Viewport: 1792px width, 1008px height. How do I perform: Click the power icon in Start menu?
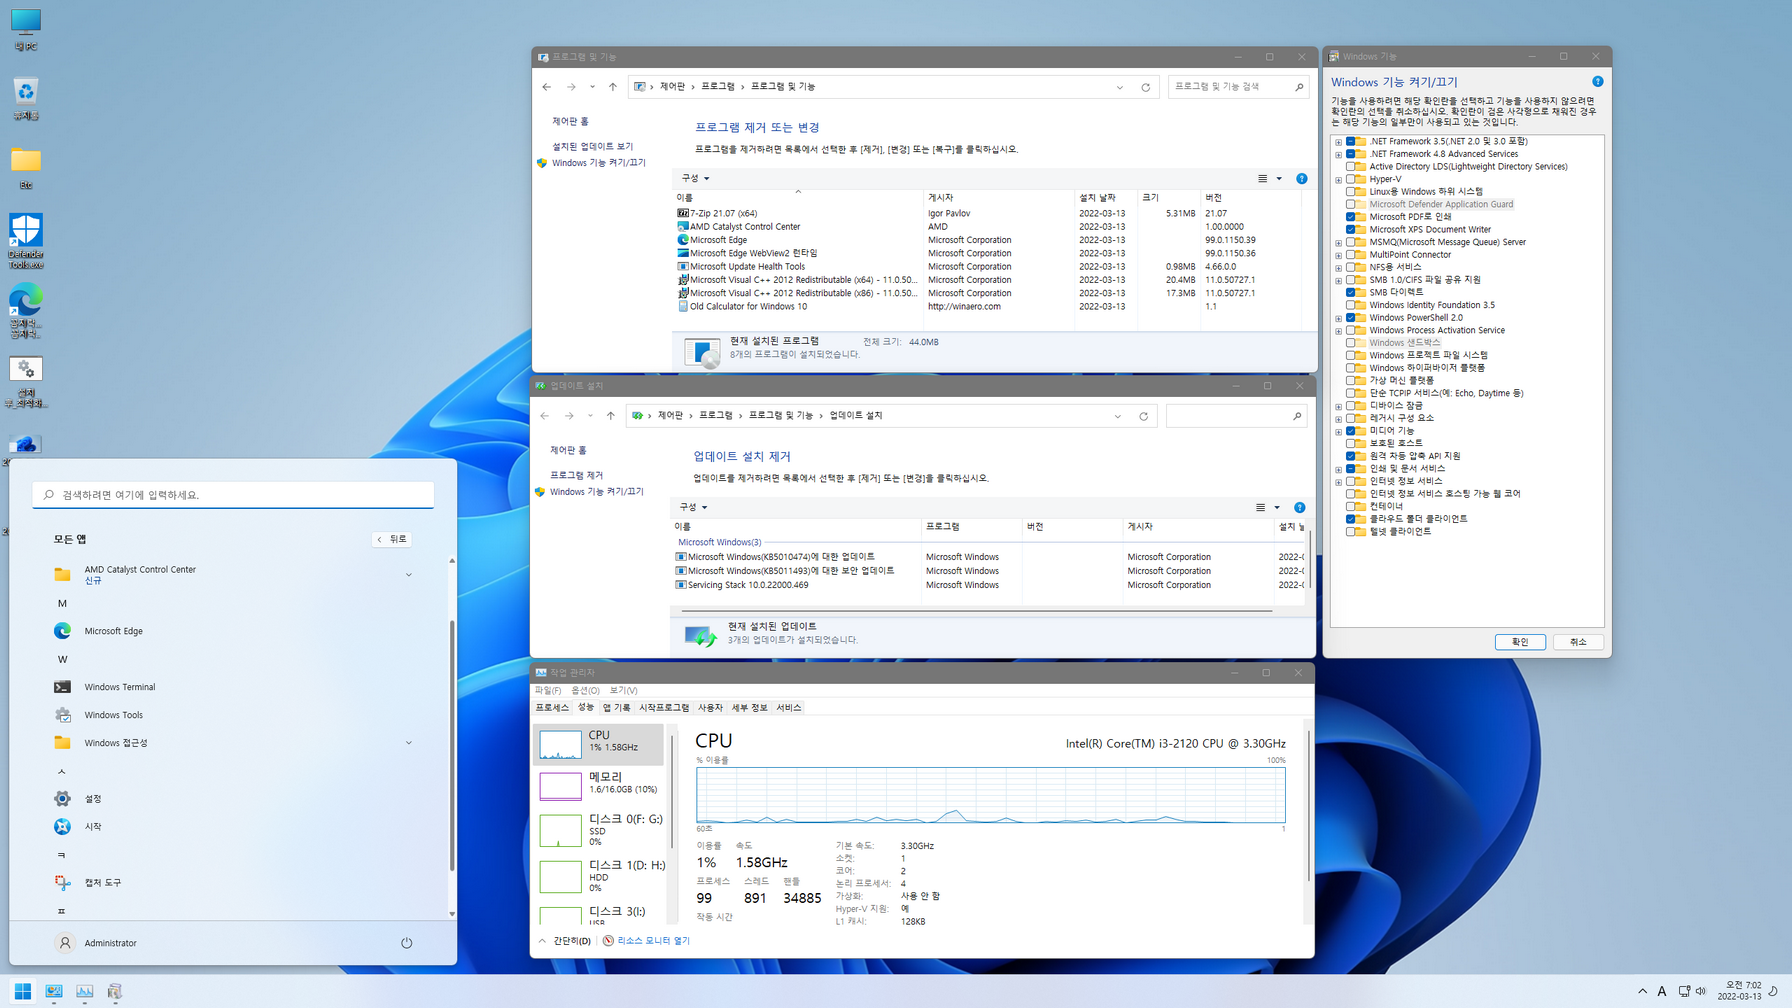(406, 943)
